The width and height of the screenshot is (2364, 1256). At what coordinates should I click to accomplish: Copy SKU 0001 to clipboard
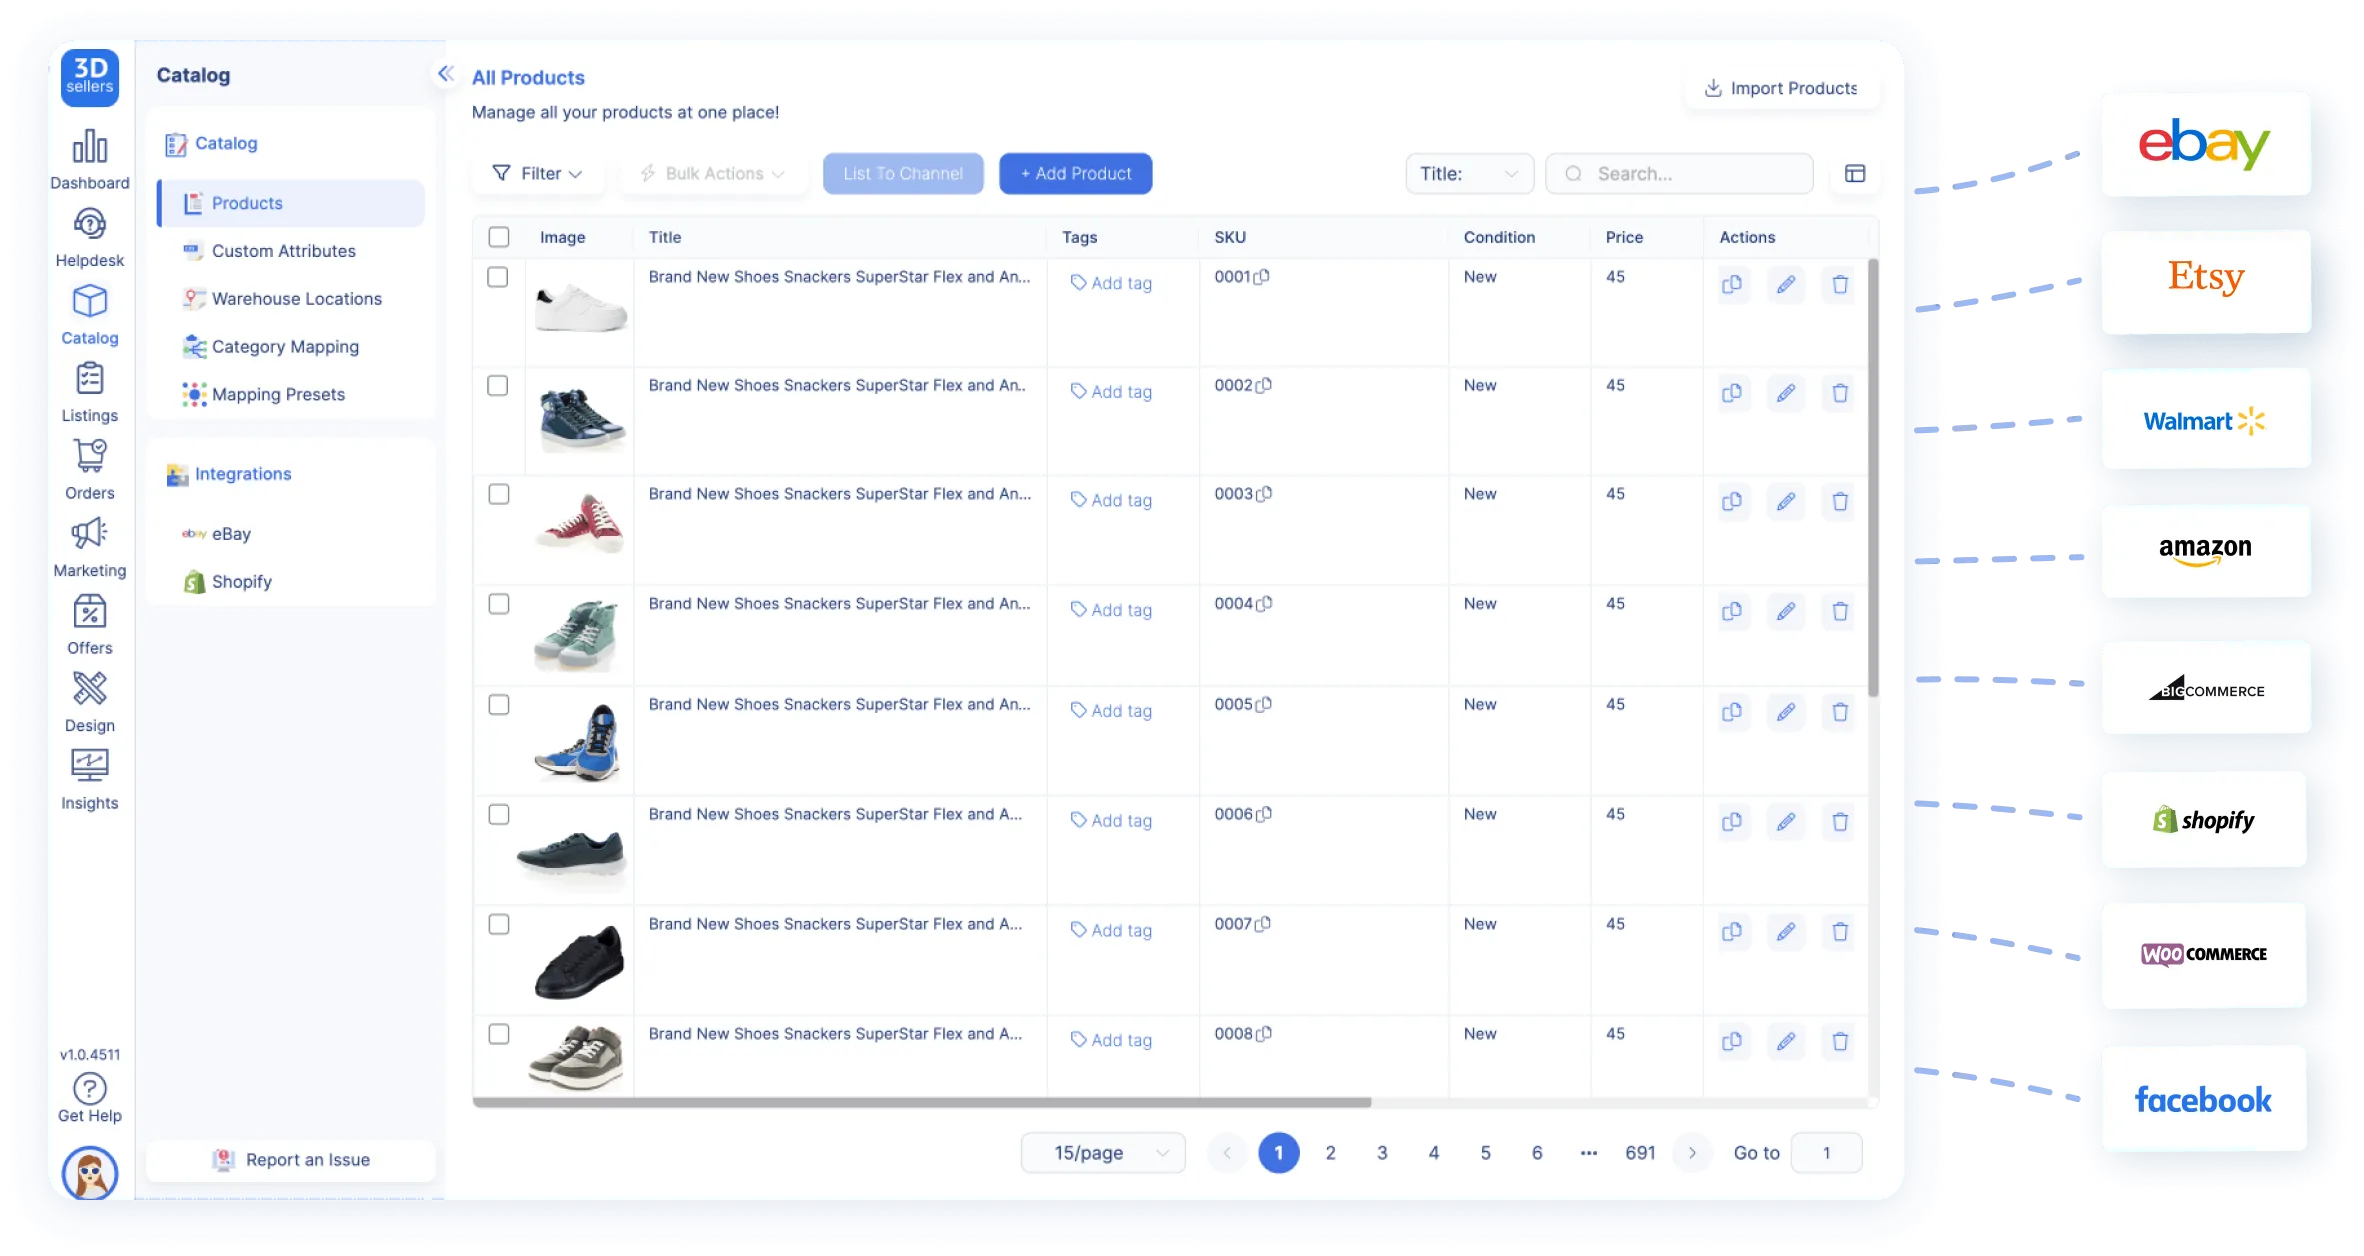[1262, 277]
